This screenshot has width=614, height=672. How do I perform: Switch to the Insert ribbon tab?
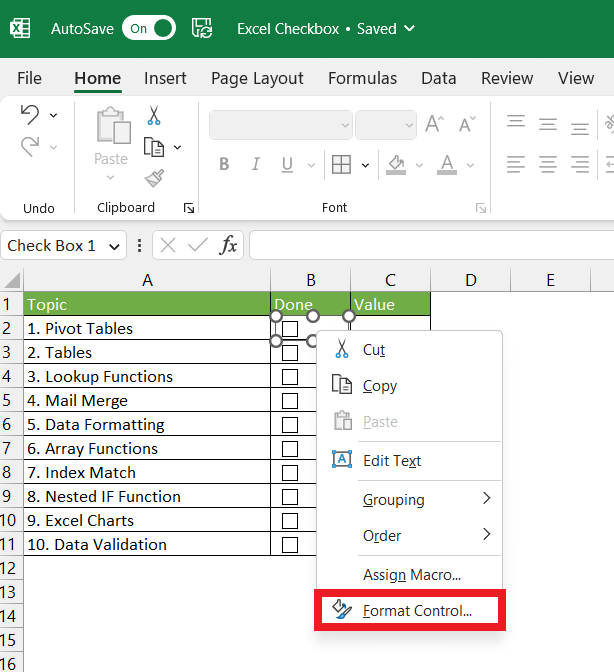165,78
